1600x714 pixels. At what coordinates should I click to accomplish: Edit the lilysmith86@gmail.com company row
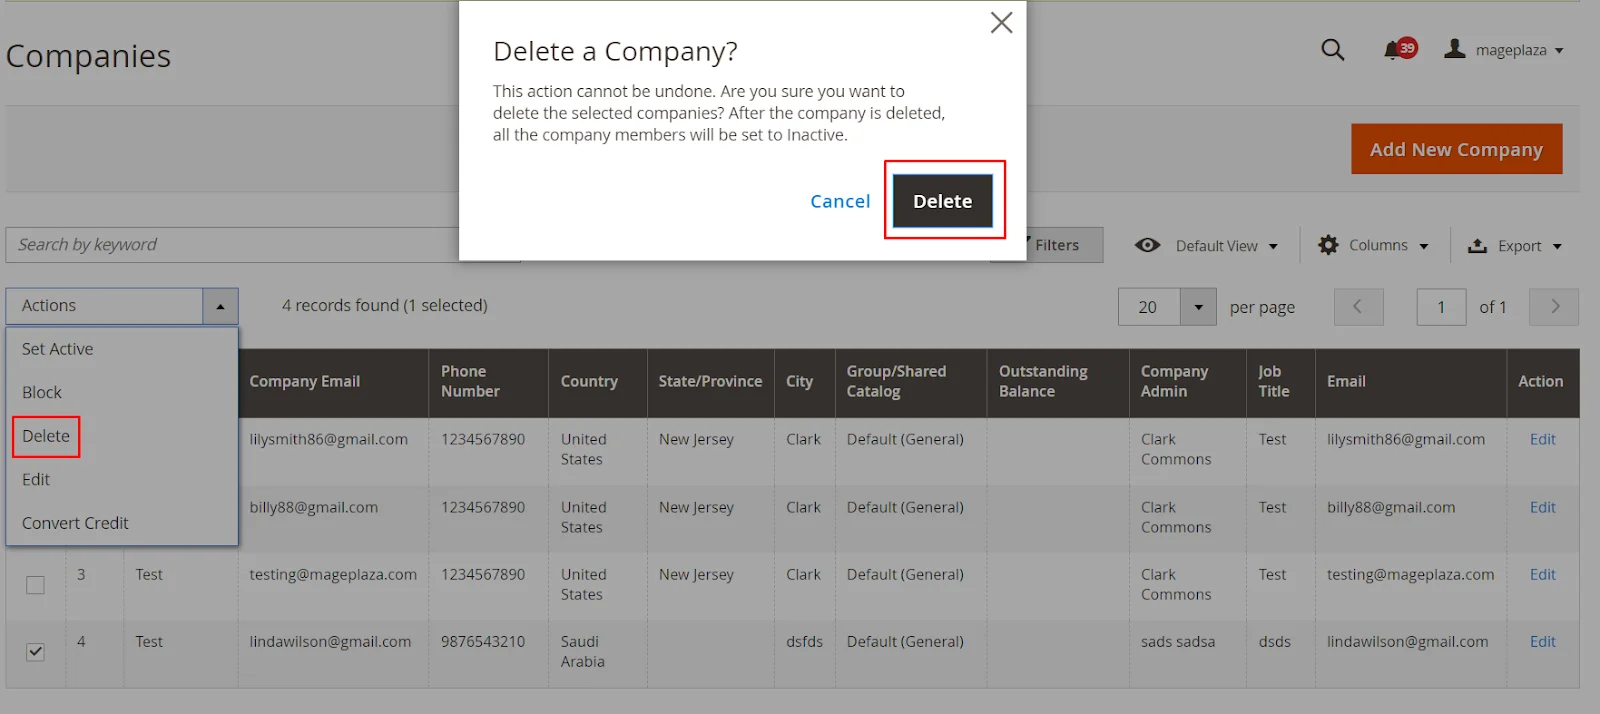[x=1542, y=439]
